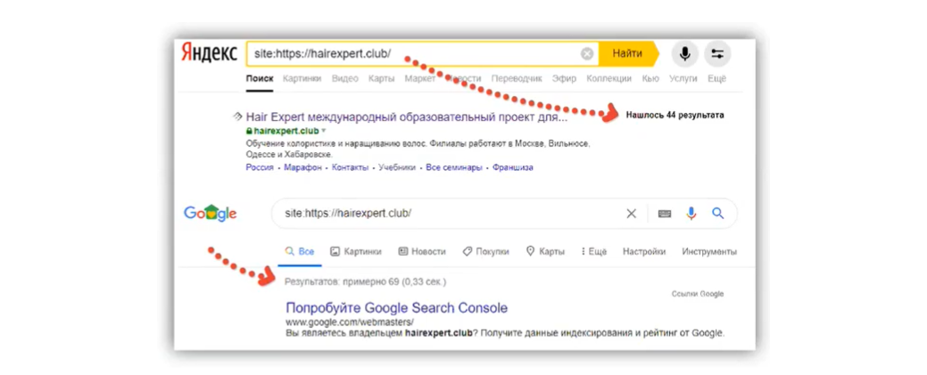The image size is (927, 375).
Task: Open the Все семинары sitelink
Action: point(454,167)
